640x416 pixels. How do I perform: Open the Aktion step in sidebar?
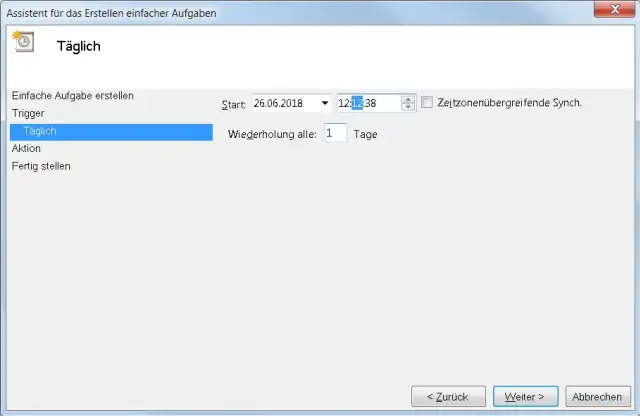tap(26, 148)
